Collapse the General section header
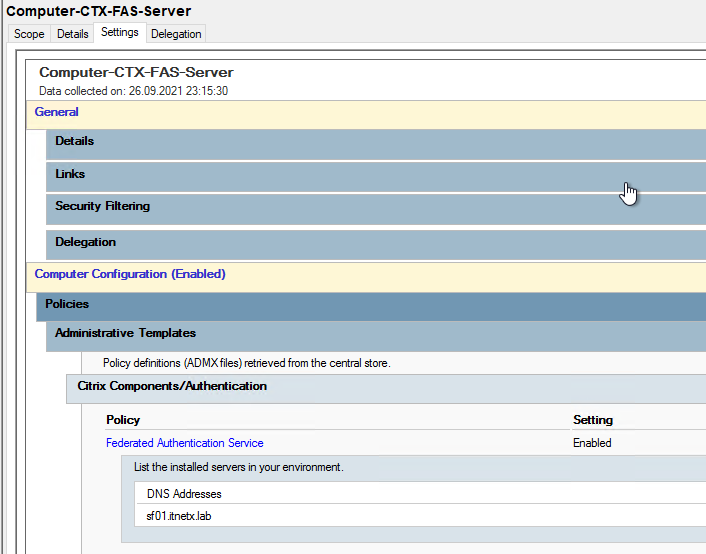The image size is (706, 554). click(366, 114)
